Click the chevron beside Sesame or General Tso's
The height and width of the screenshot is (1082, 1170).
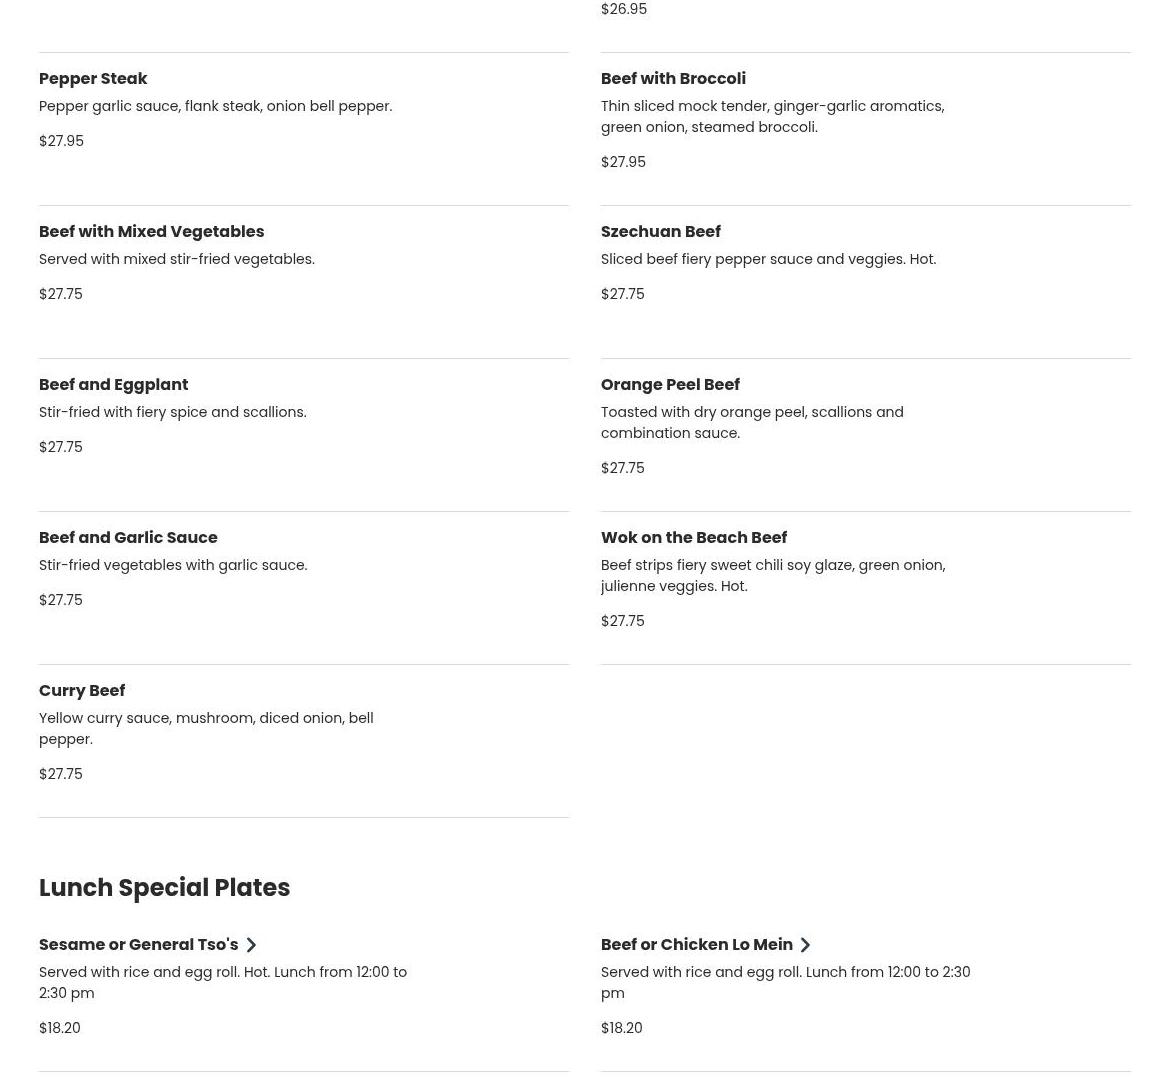[251, 945]
